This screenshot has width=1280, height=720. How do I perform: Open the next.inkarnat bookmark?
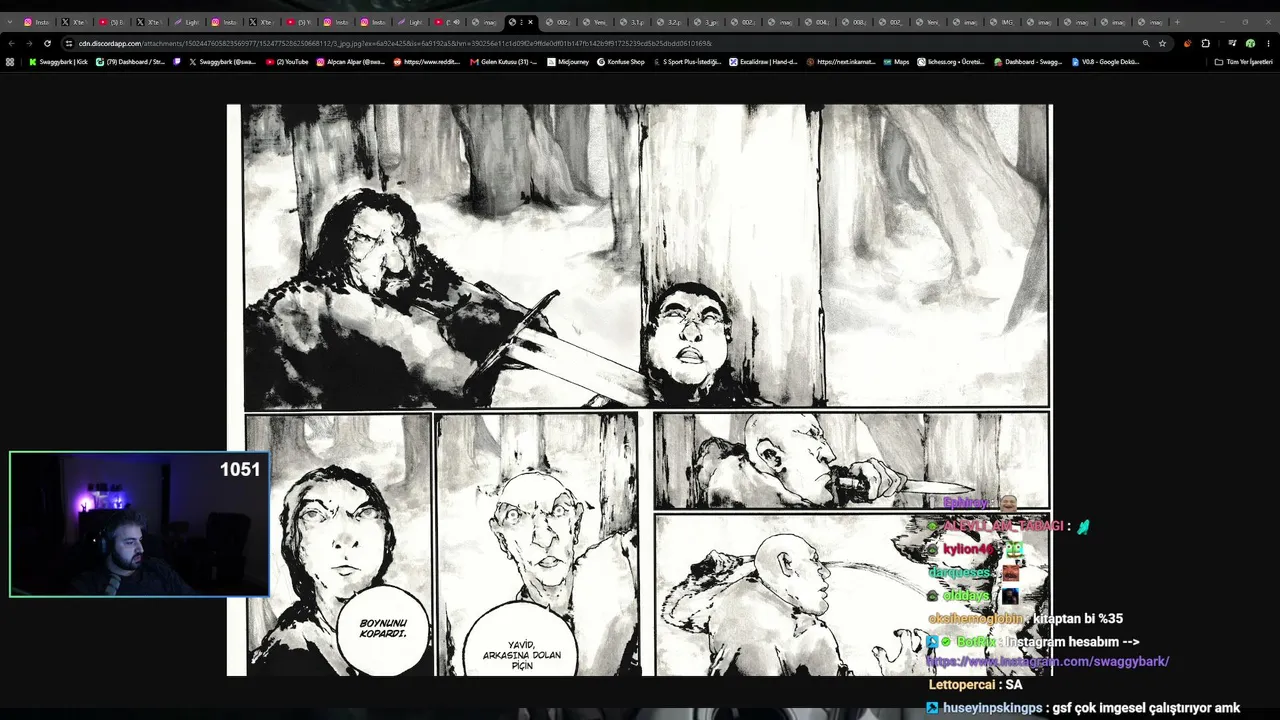(840, 62)
